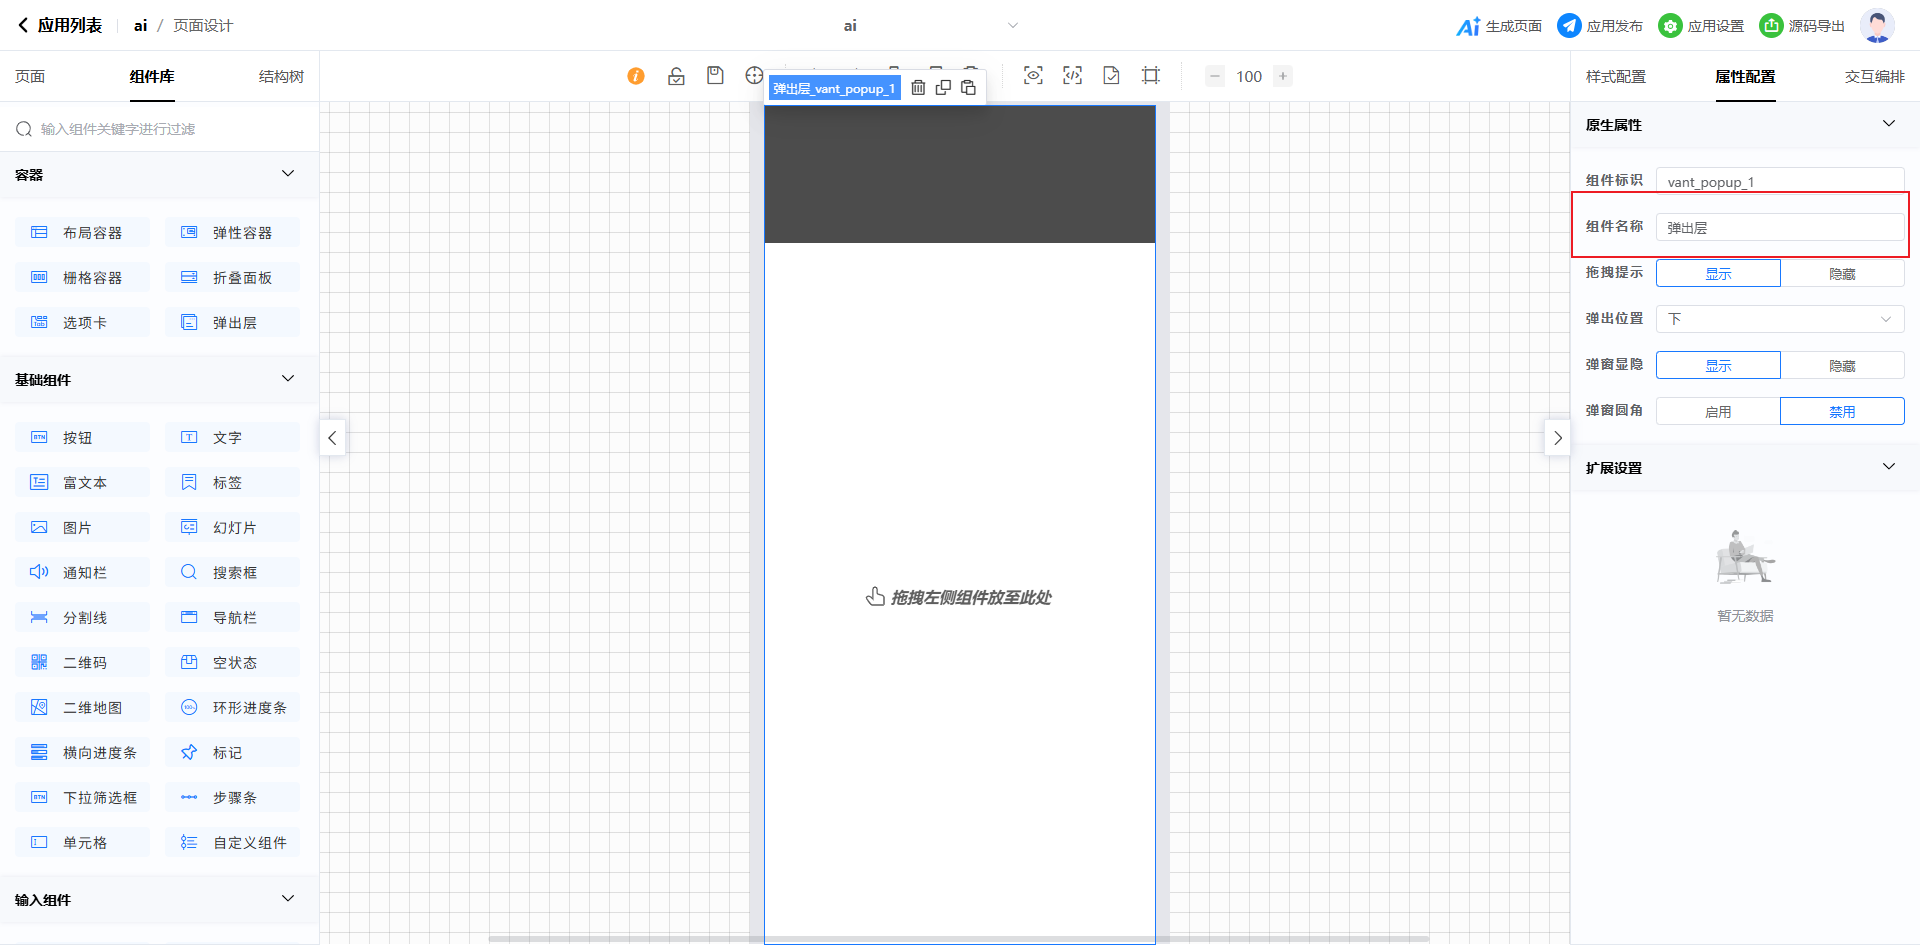Click the 应用发布 button
Screen dimensions: 1920x945
coord(1600,26)
